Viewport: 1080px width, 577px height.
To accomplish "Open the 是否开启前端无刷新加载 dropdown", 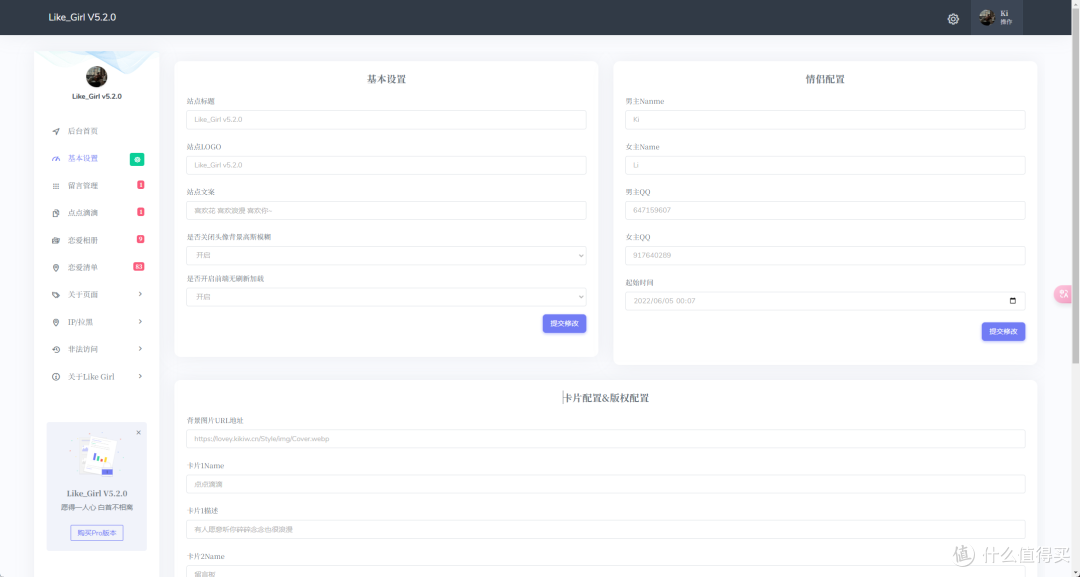I will (x=386, y=297).
